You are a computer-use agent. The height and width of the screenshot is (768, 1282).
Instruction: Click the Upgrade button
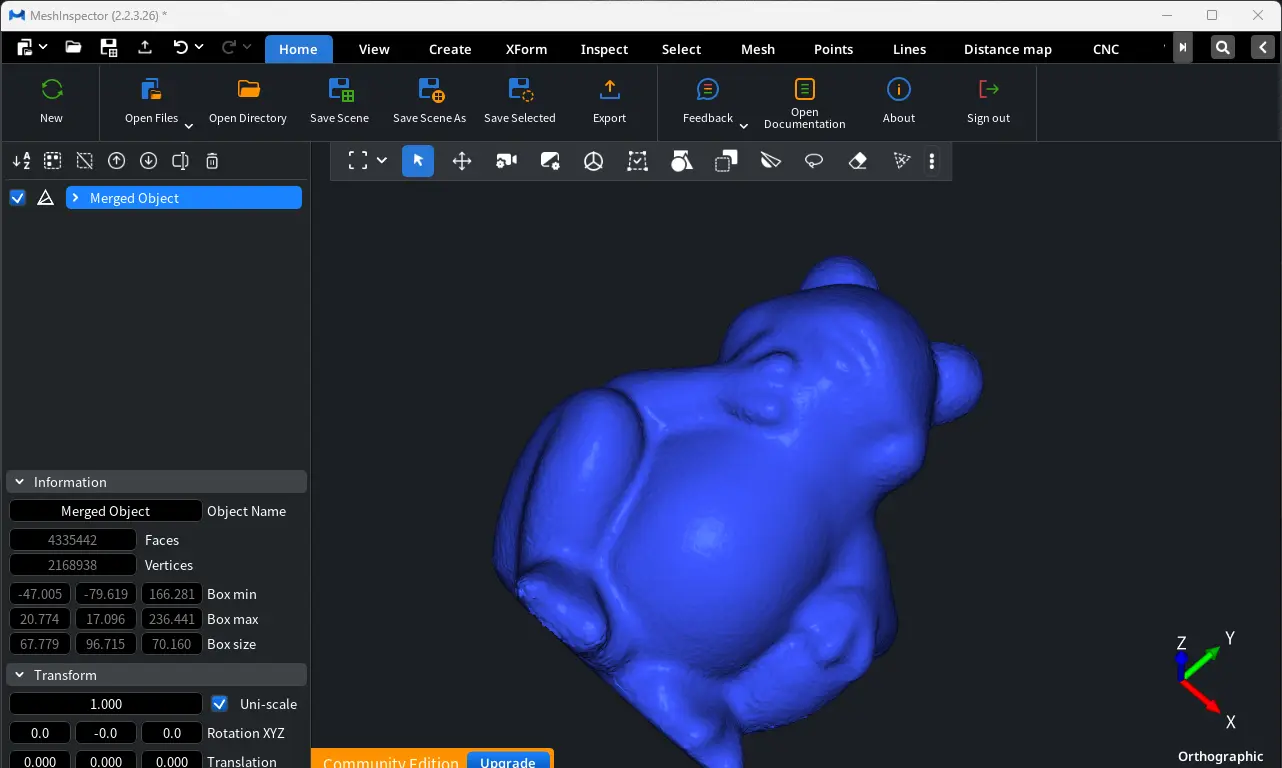508,761
